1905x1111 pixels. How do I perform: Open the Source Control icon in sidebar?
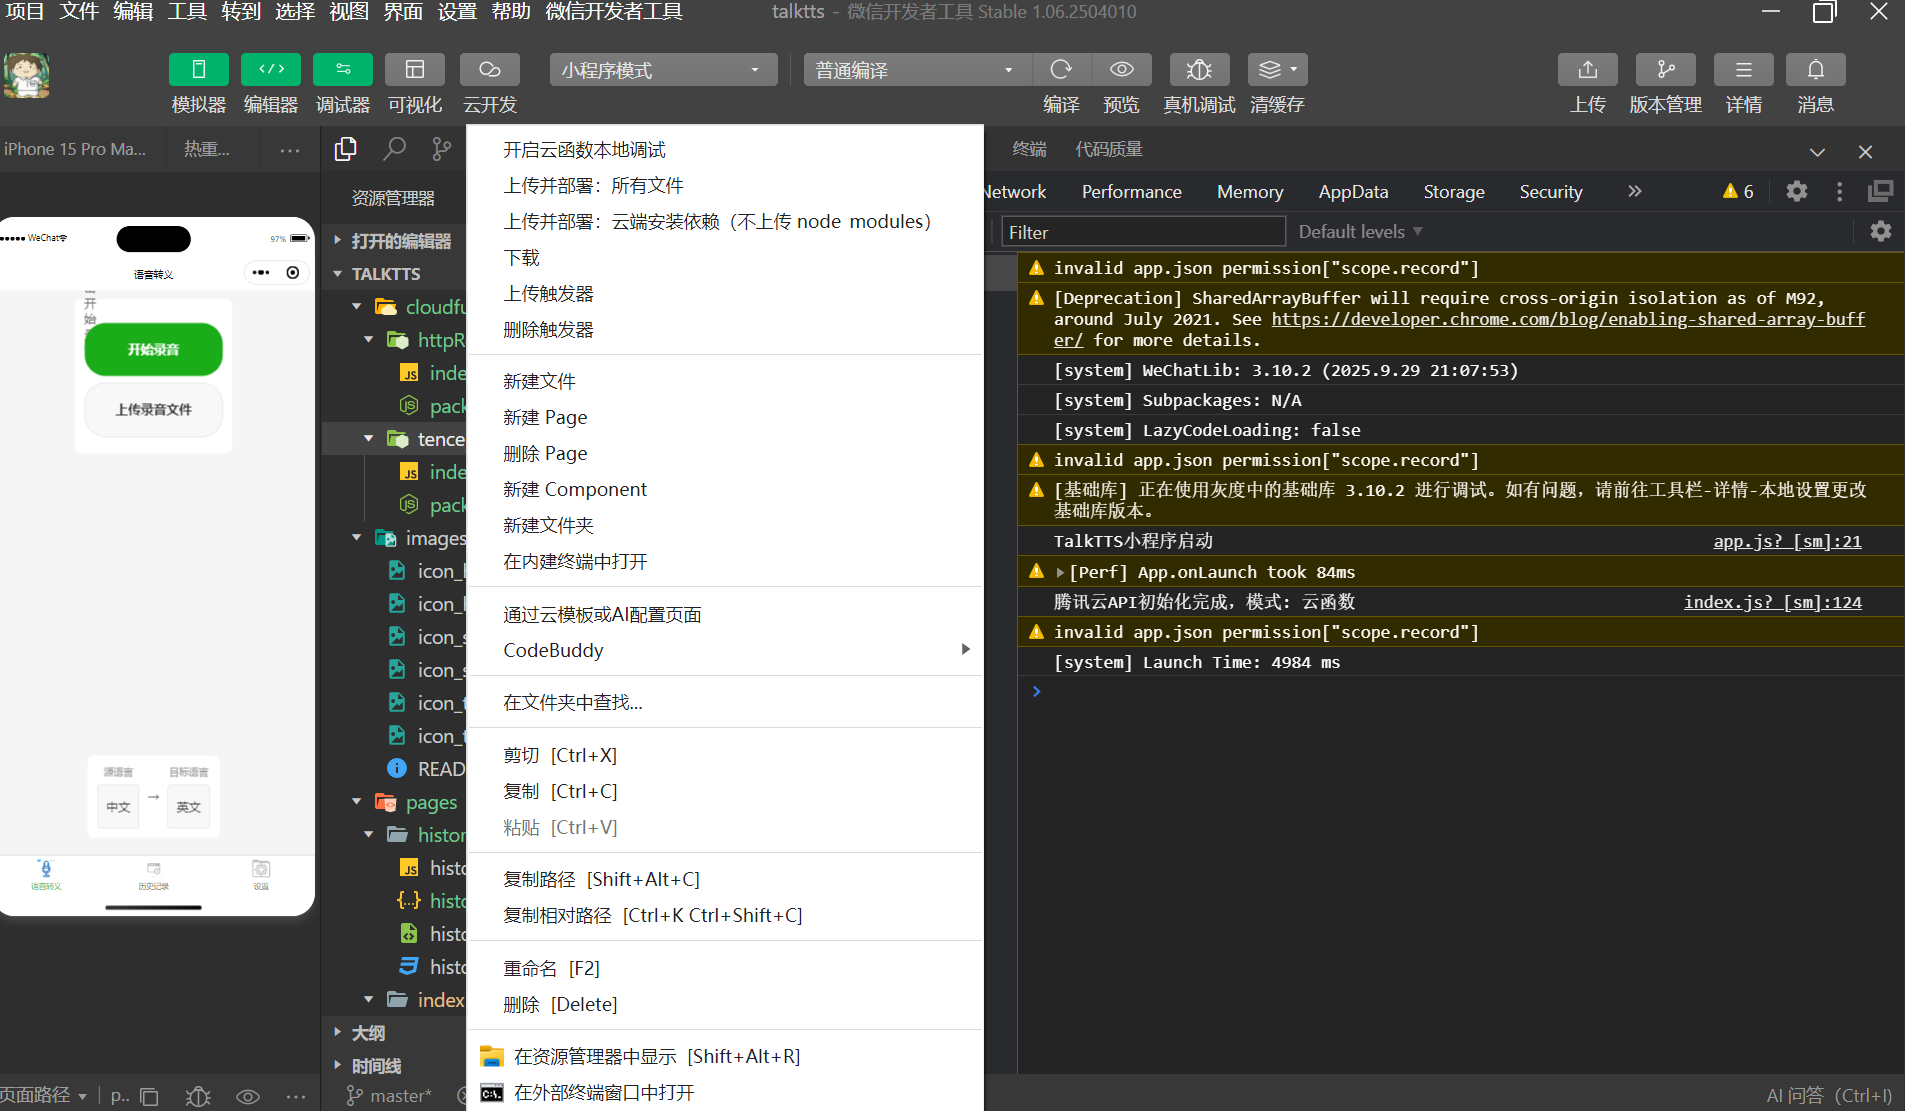point(441,149)
